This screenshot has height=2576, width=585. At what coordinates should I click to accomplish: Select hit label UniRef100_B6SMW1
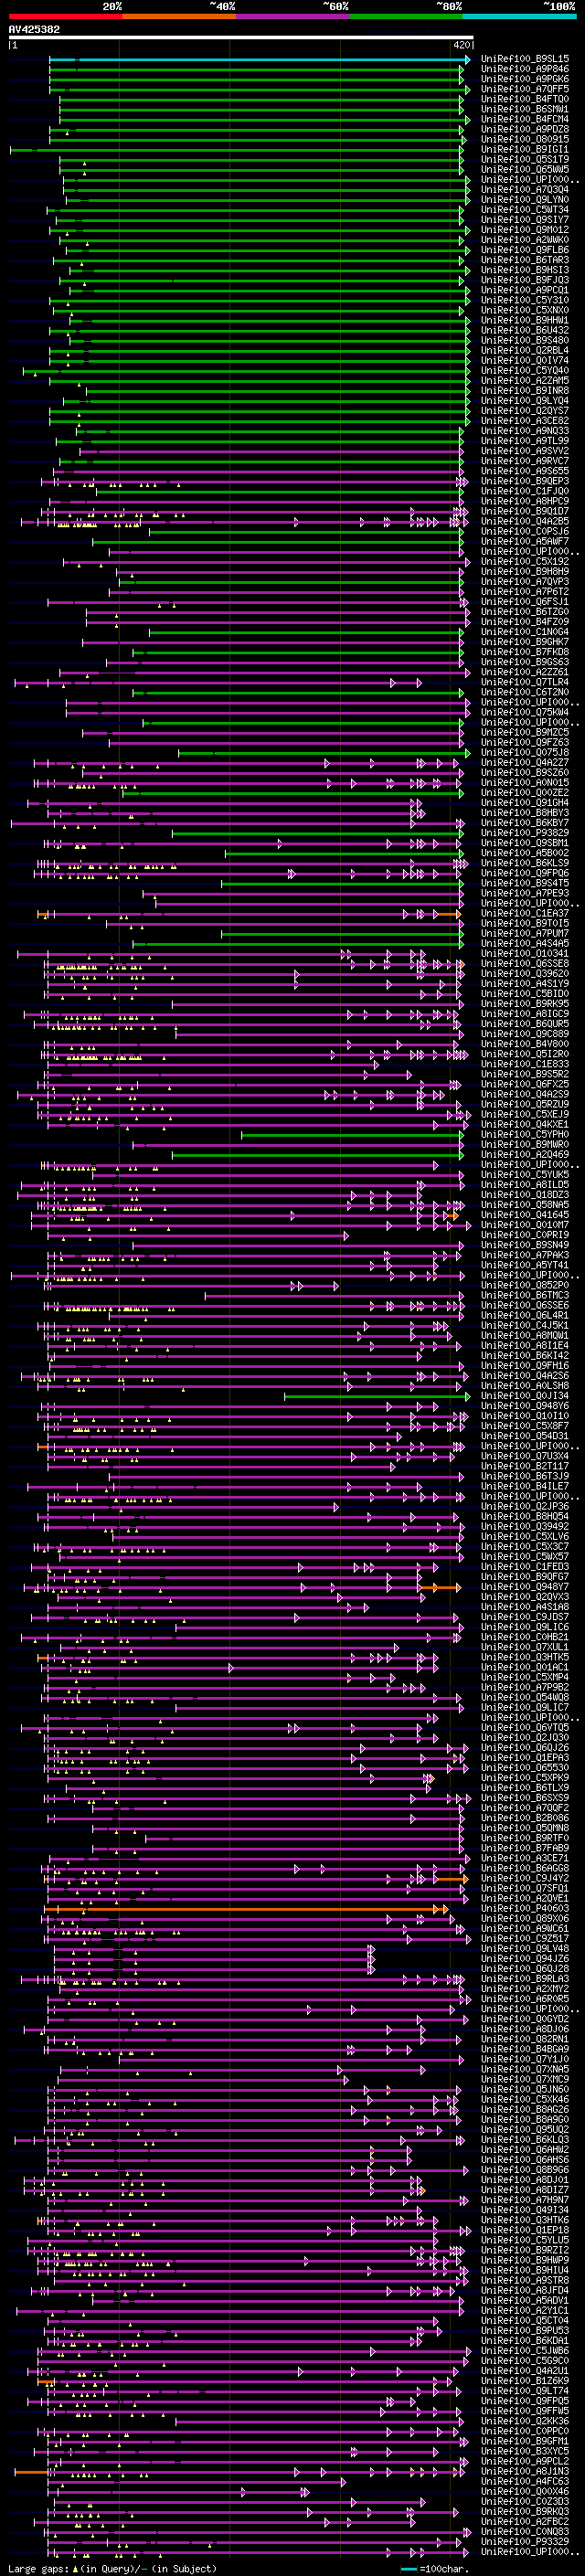coord(525,109)
